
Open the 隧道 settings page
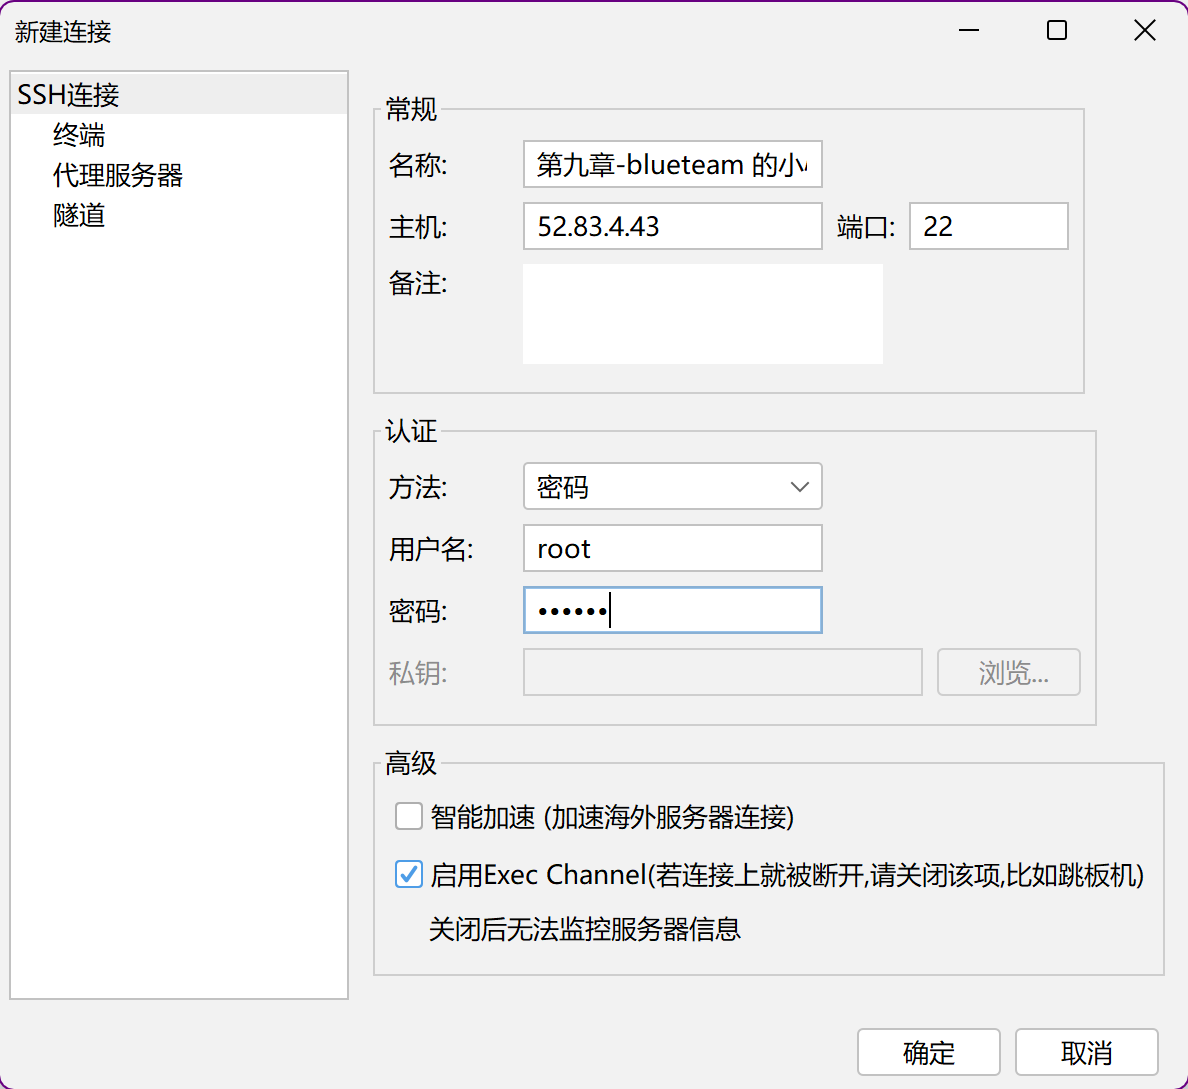pyautogui.click(x=79, y=215)
